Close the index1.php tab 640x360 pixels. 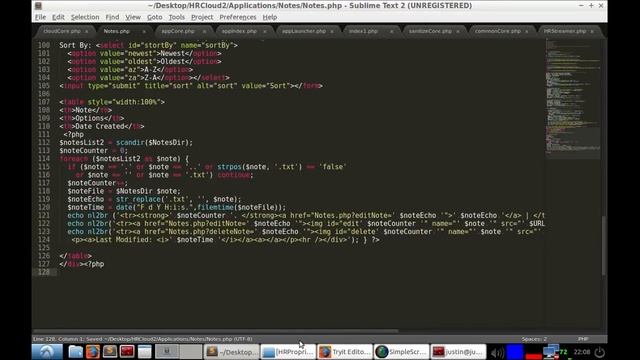391,31
